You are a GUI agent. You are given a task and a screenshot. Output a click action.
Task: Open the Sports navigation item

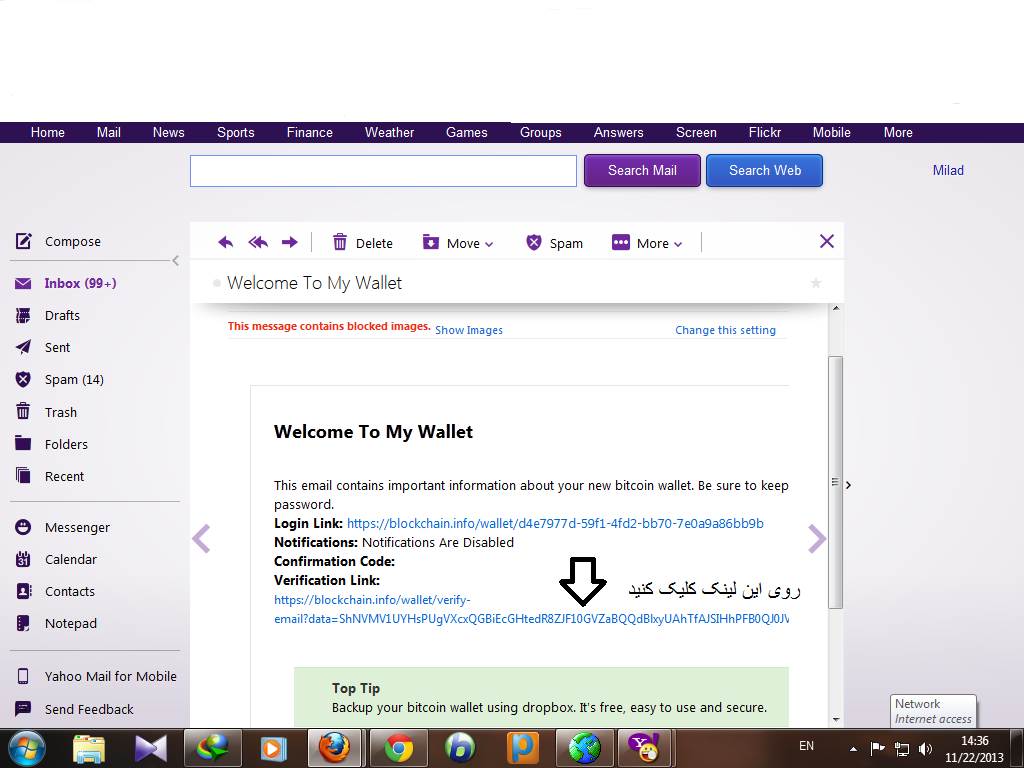236,133
